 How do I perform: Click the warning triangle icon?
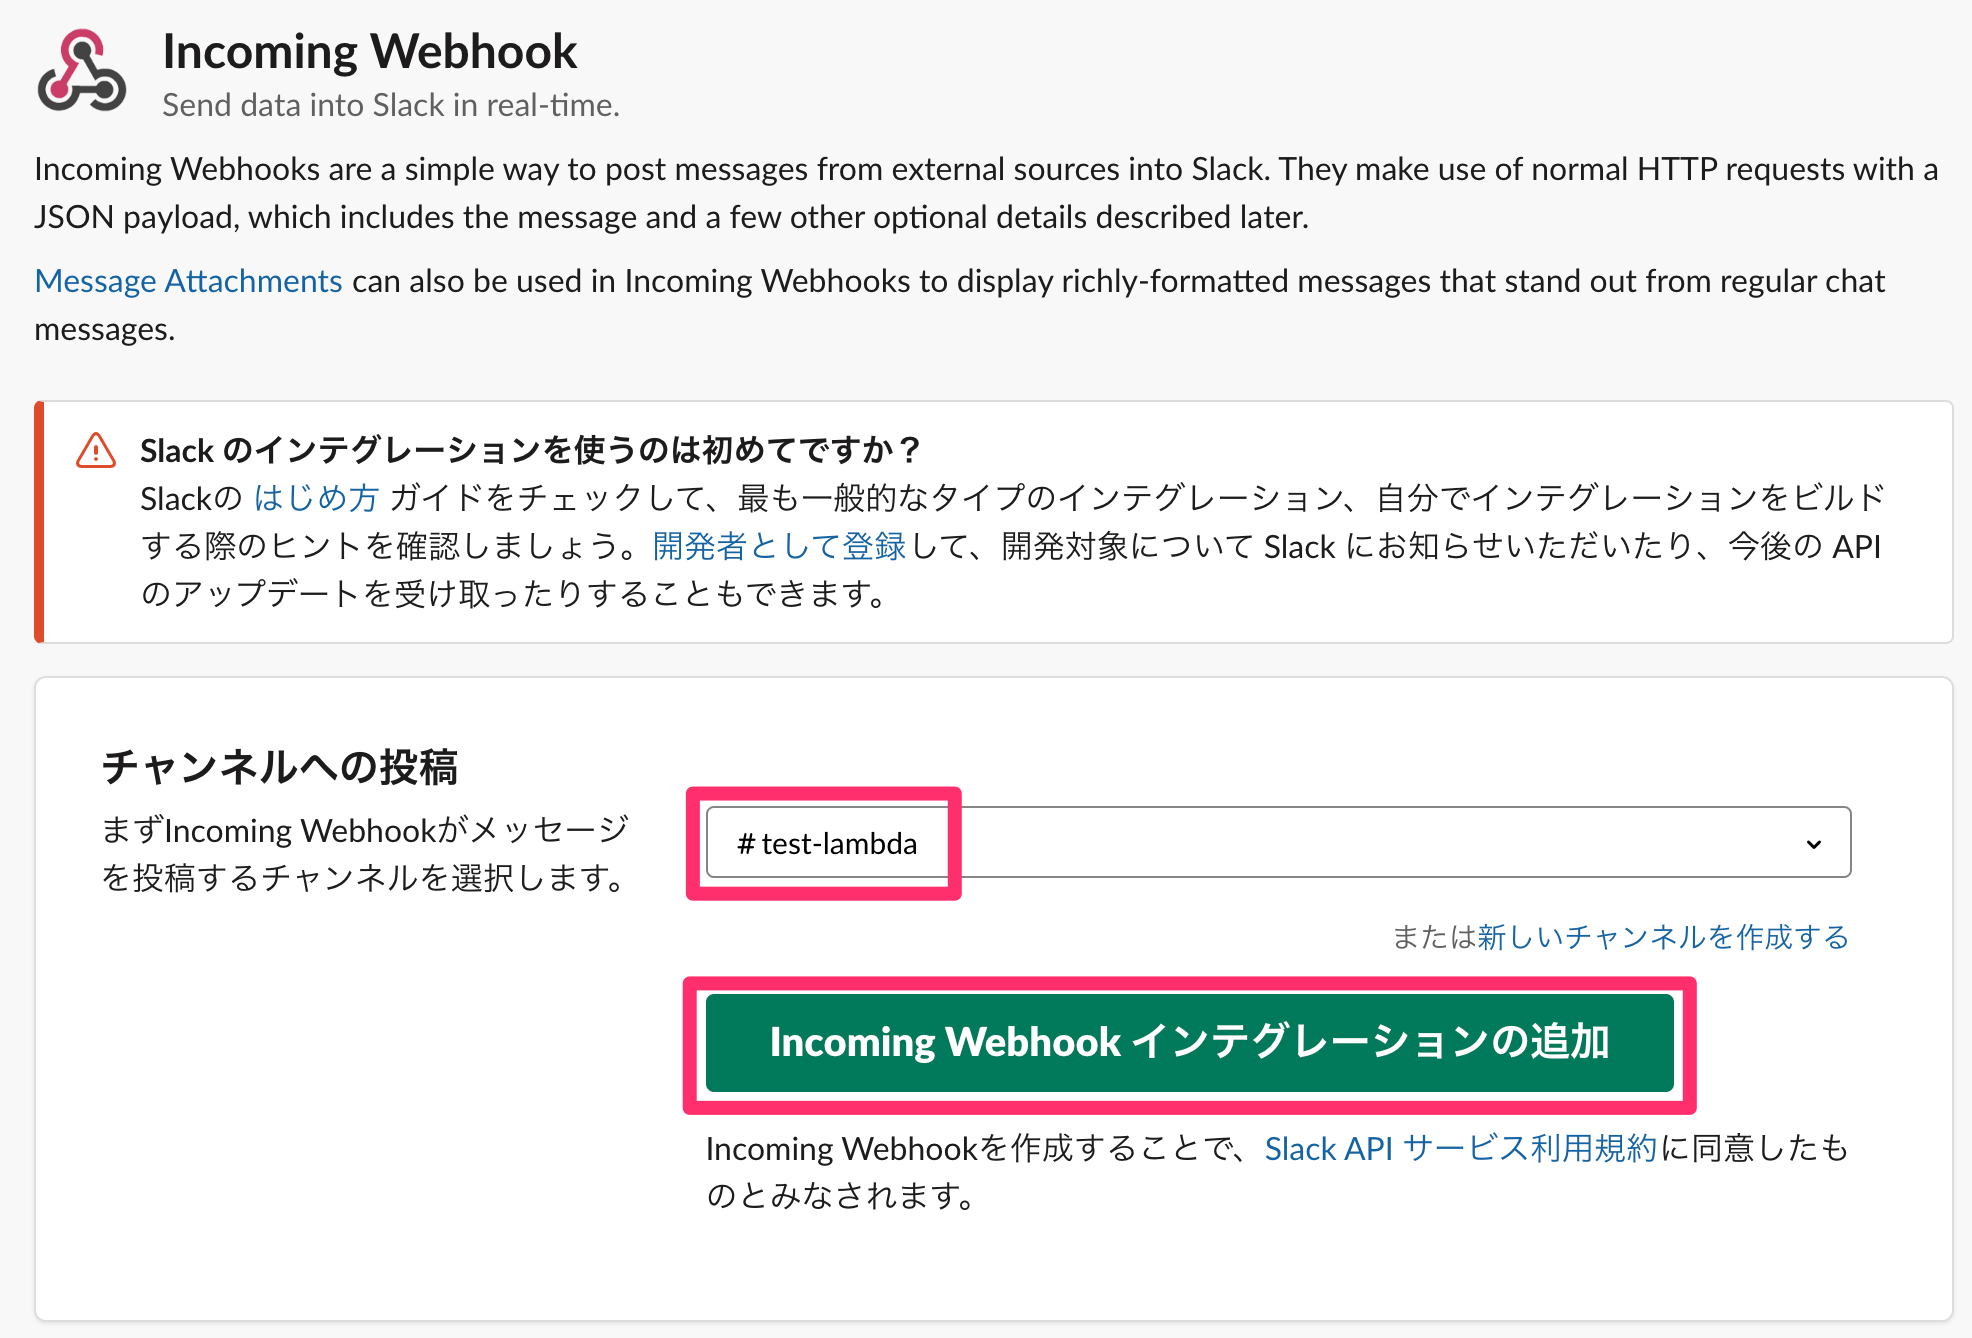click(x=96, y=451)
